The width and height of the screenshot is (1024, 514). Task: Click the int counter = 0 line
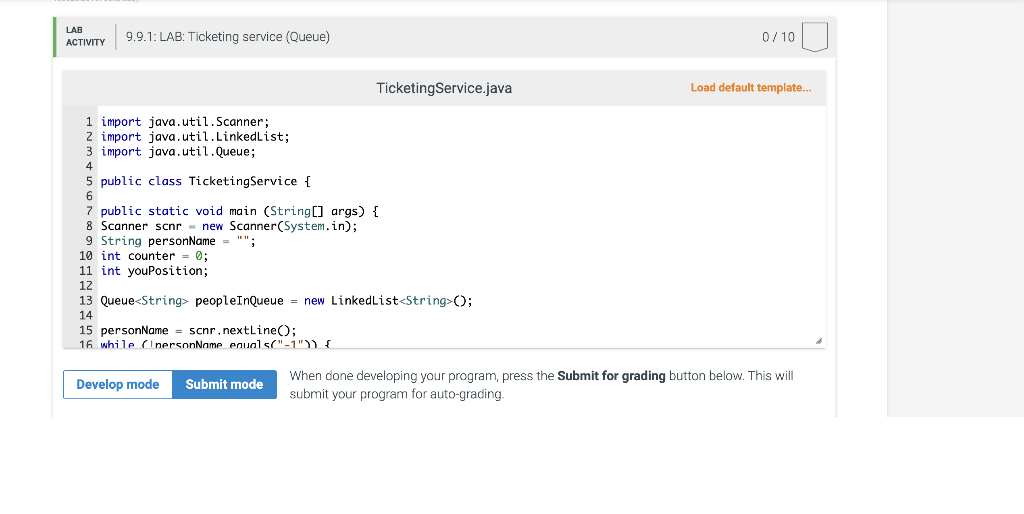[x=154, y=256]
